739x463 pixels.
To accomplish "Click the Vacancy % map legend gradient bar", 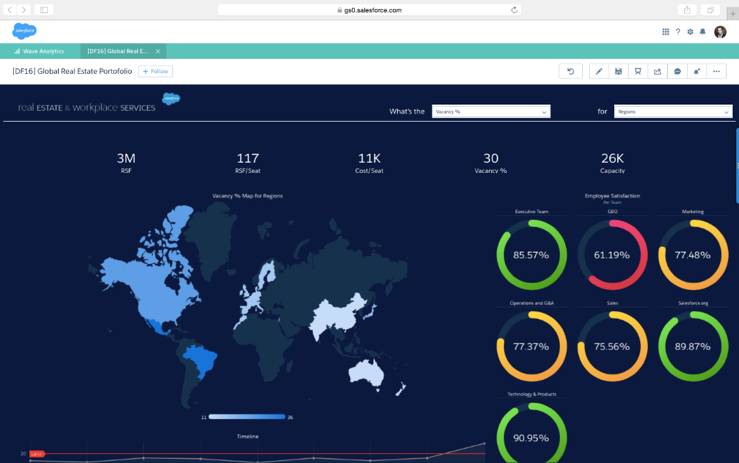I will [247, 417].
